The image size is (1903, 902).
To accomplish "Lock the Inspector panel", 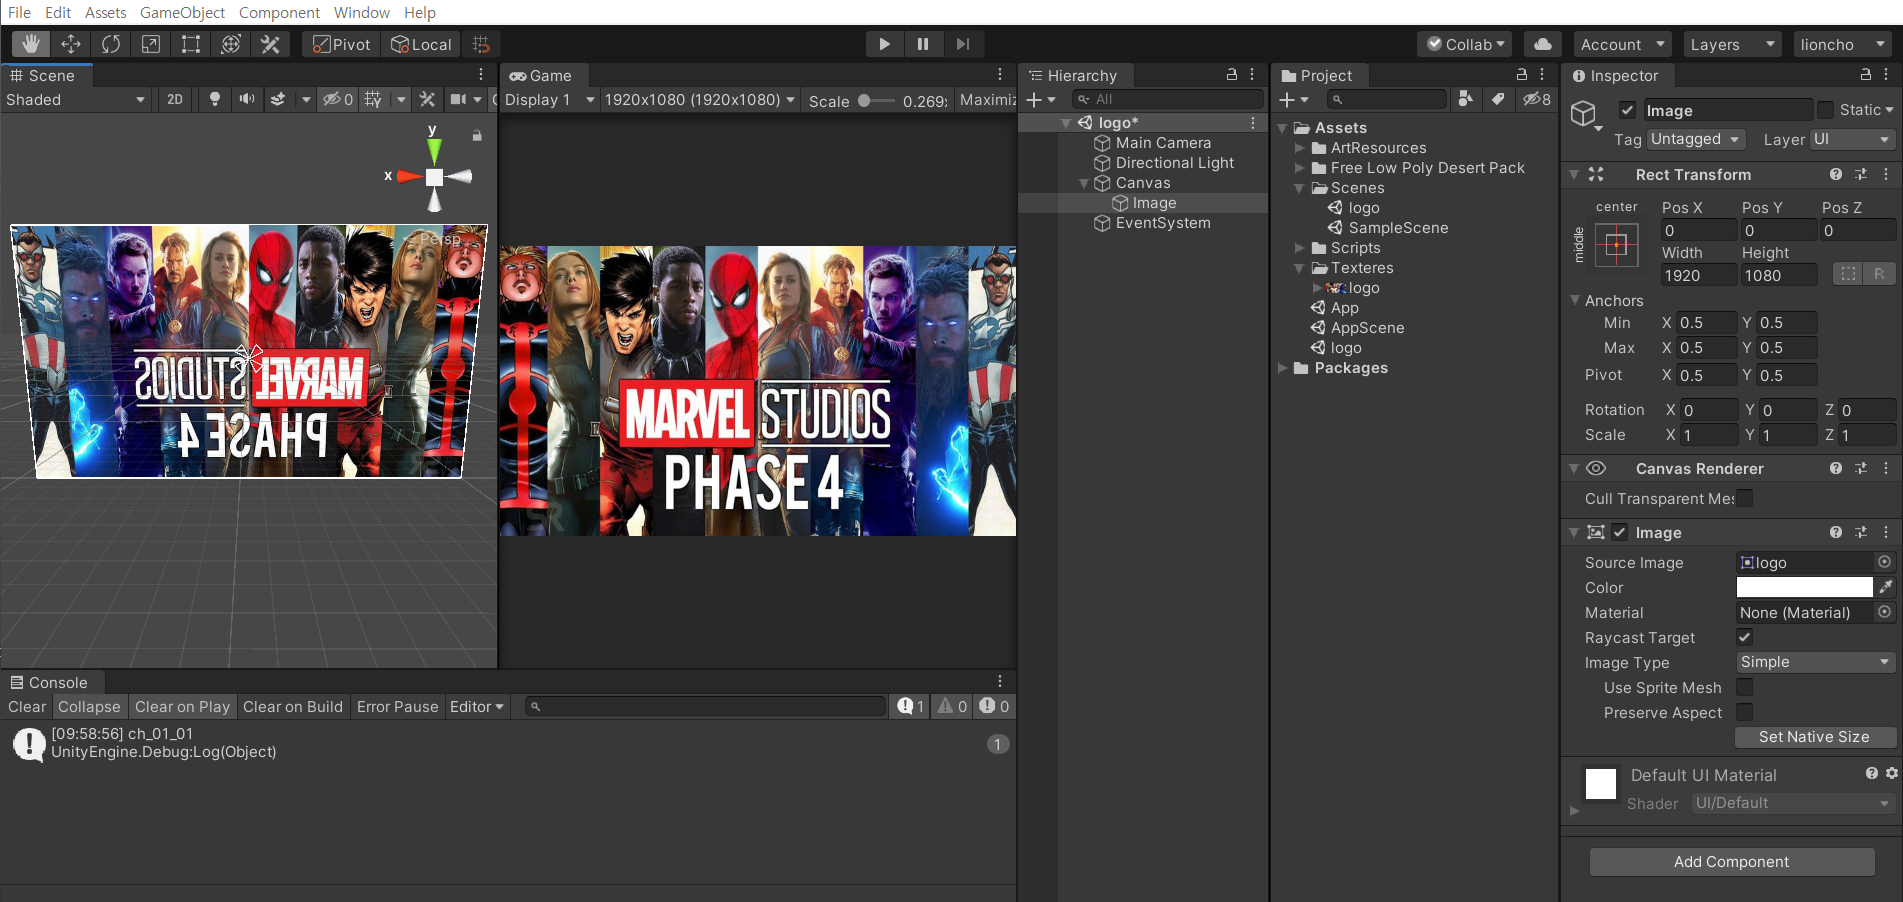I will tap(1865, 75).
